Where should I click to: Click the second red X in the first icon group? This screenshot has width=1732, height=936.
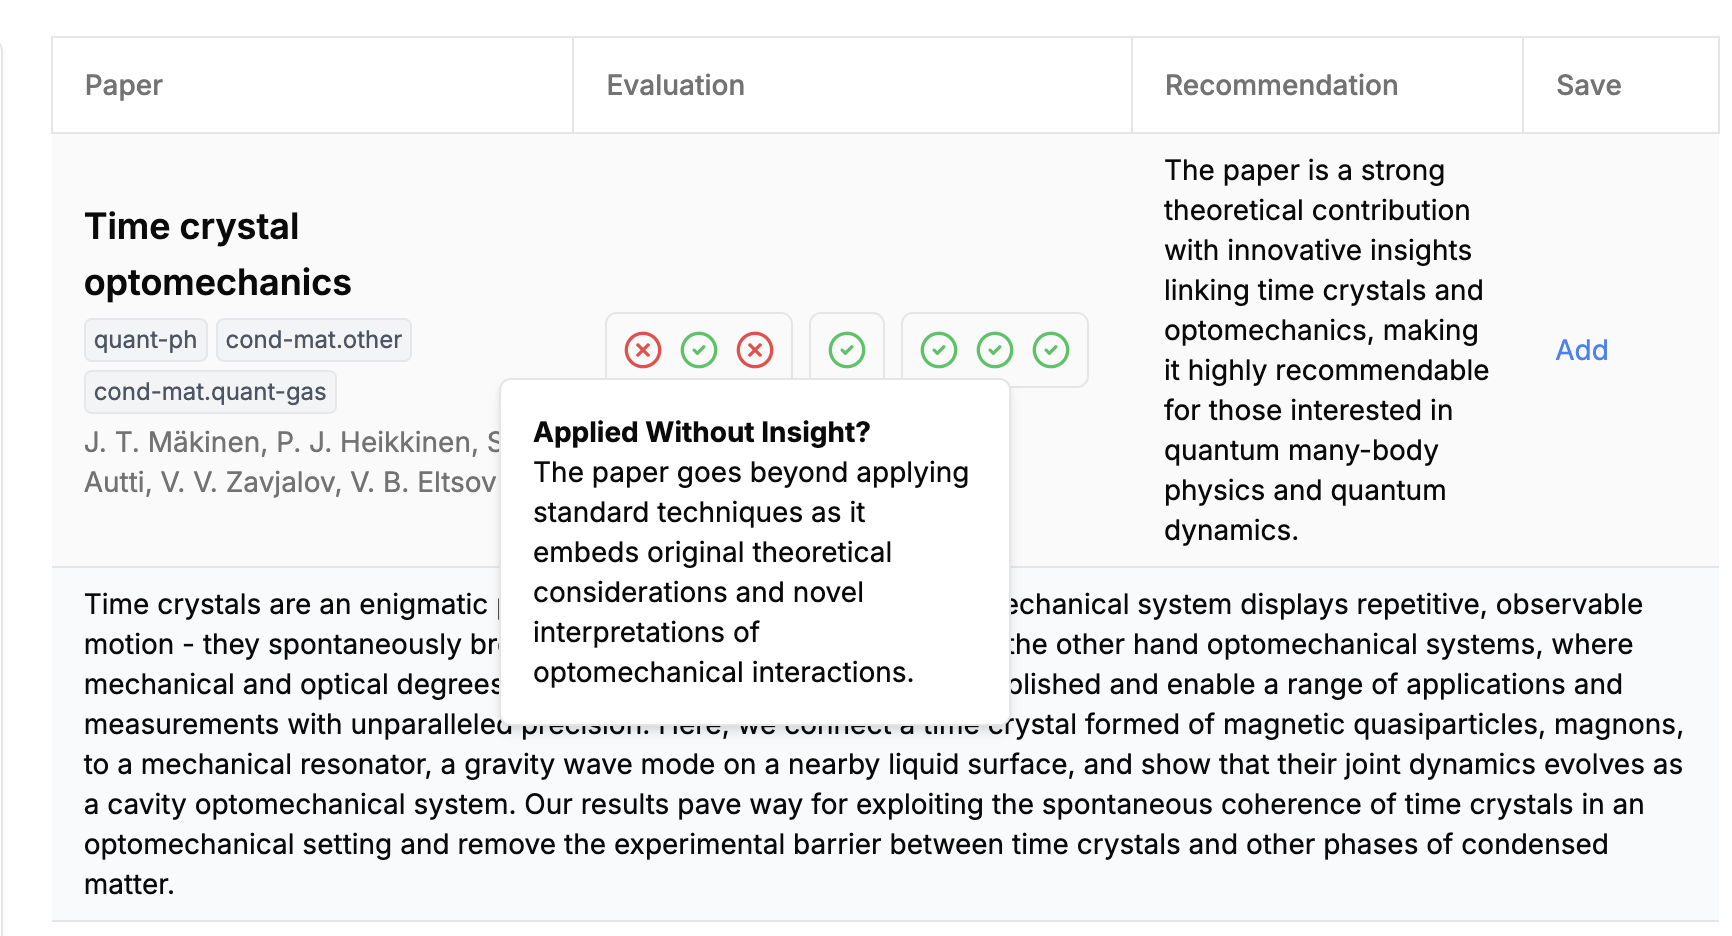point(755,350)
